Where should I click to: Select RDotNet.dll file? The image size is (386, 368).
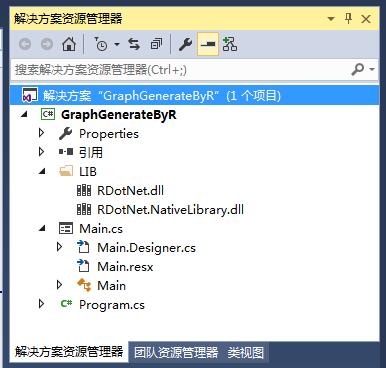click(130, 191)
